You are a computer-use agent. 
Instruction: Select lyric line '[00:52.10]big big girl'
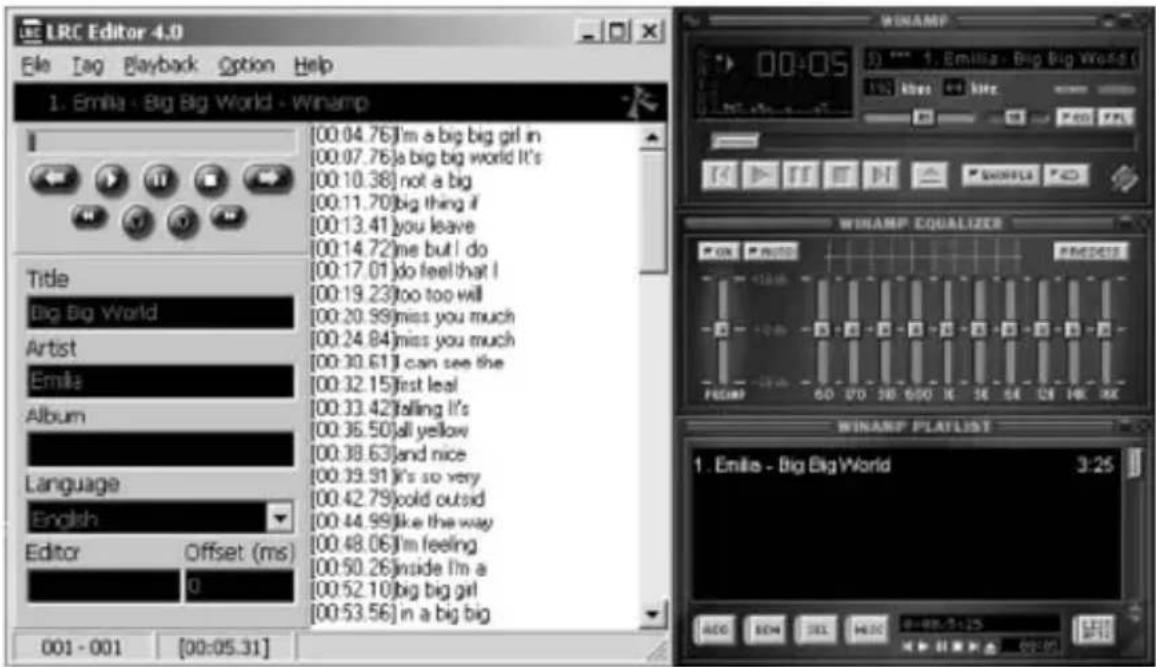pos(394,590)
